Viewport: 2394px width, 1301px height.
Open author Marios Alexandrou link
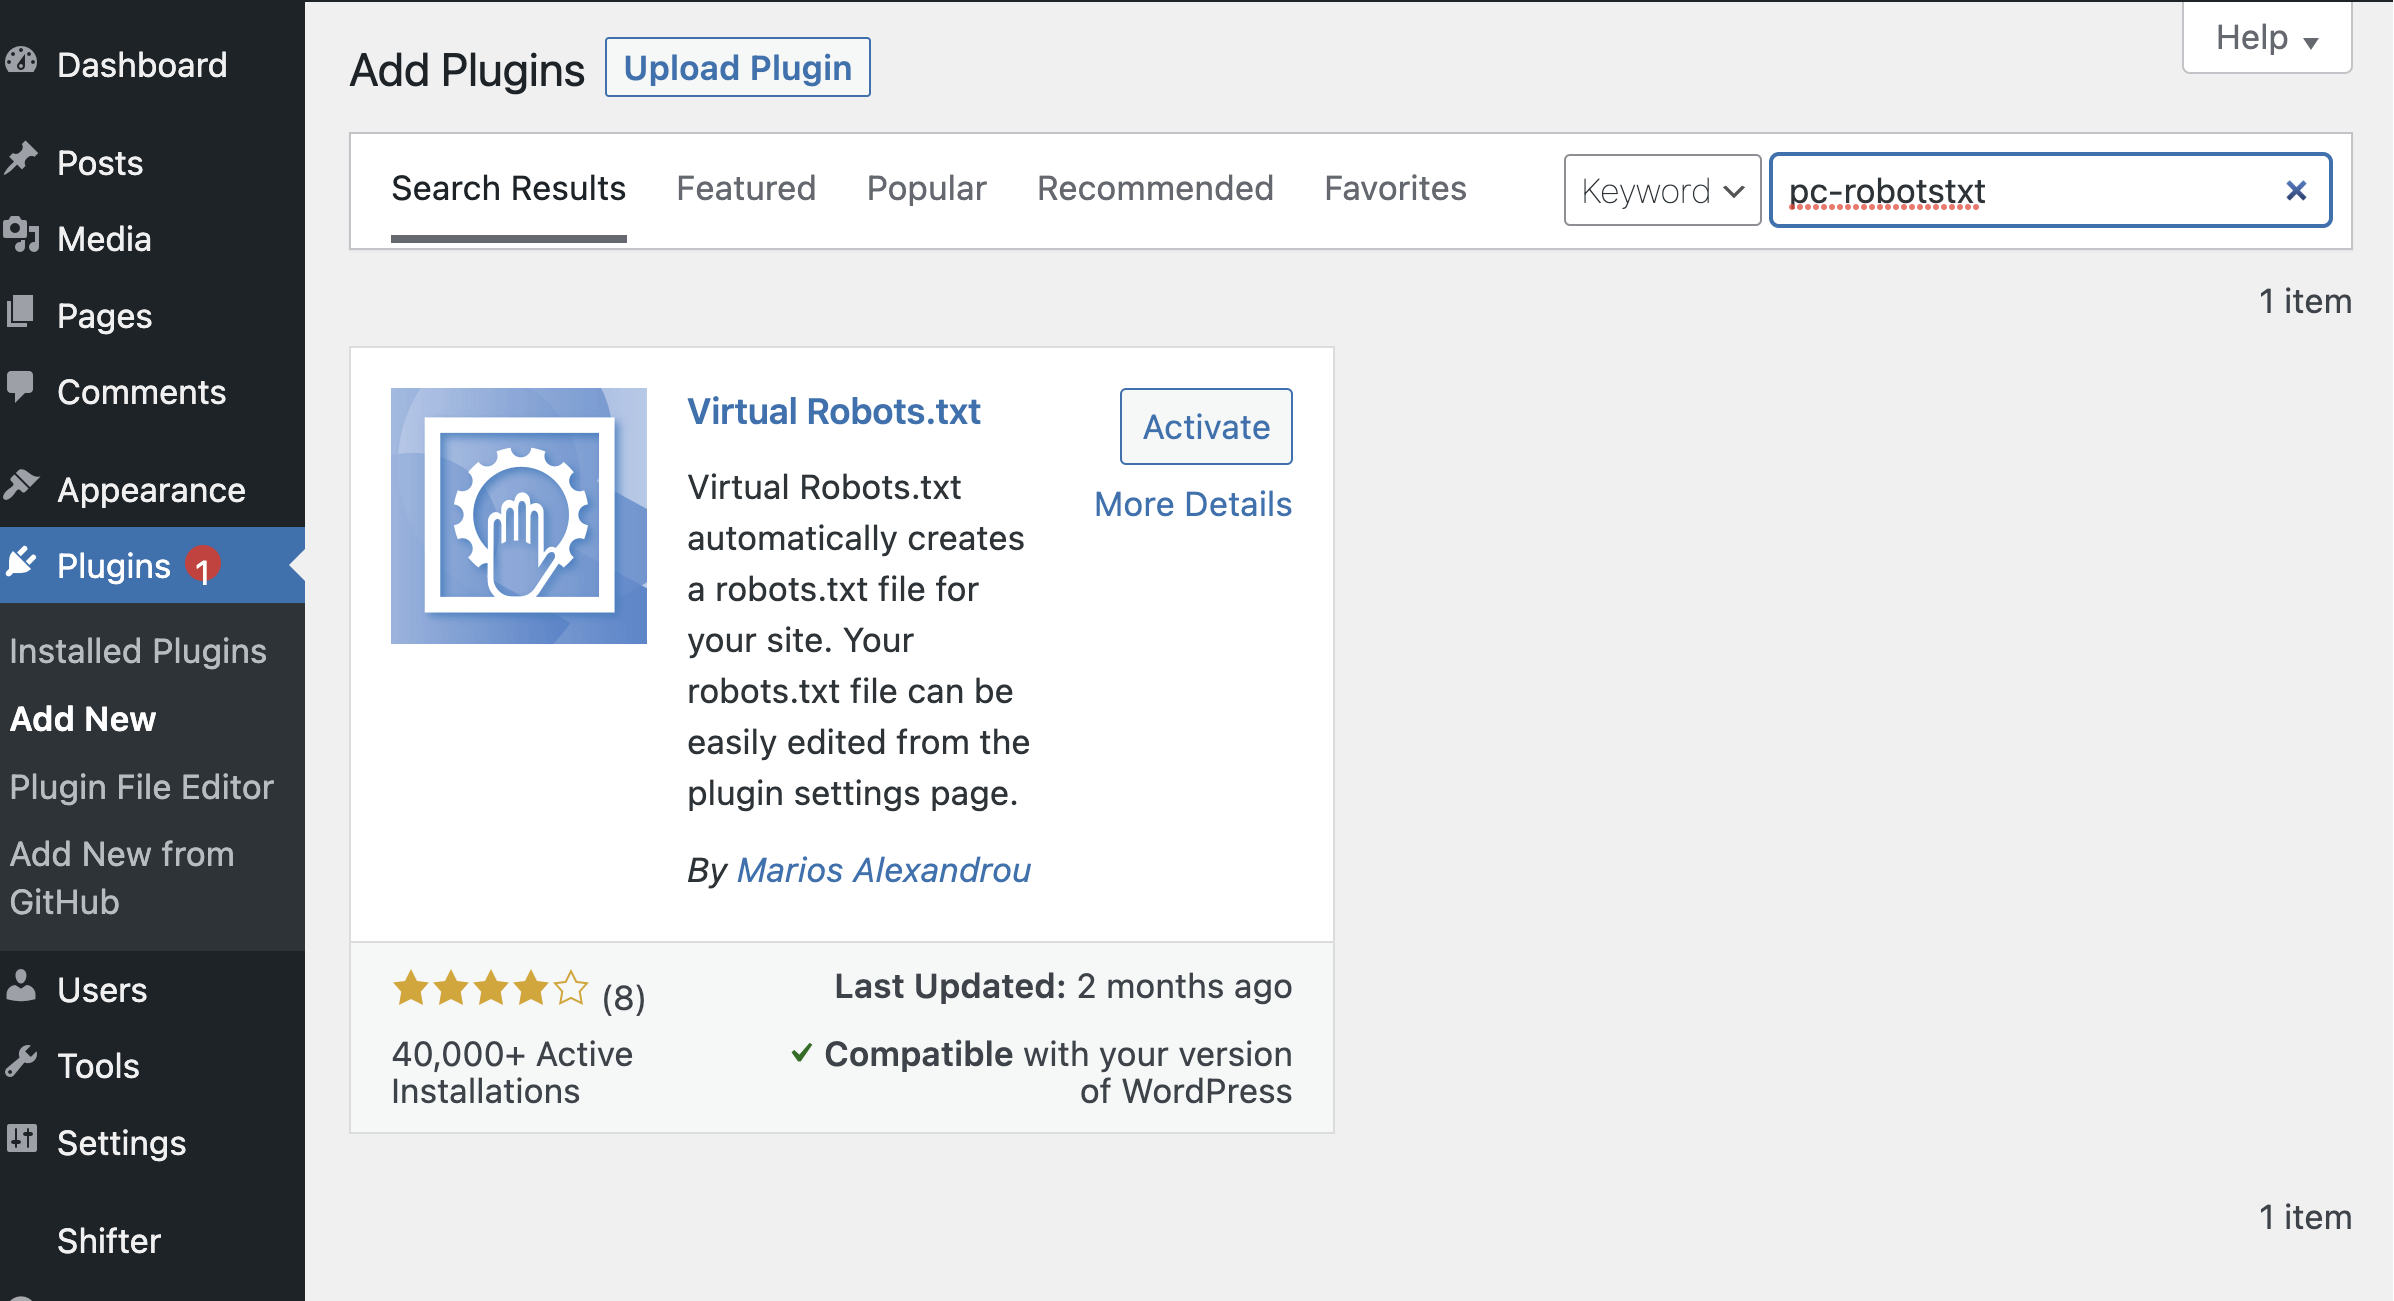coord(884,870)
